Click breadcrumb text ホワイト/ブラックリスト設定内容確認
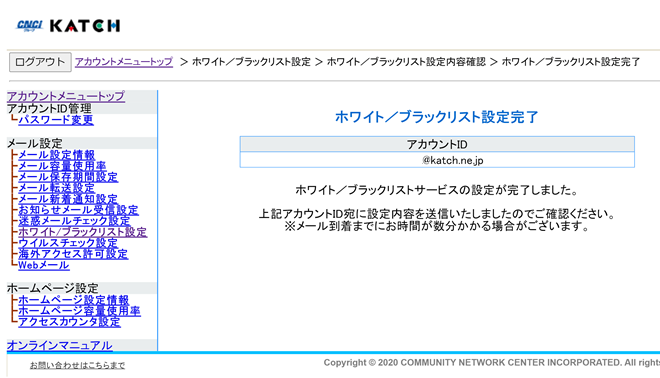Image resolution: width=660 pixels, height=378 pixels. pos(406,62)
